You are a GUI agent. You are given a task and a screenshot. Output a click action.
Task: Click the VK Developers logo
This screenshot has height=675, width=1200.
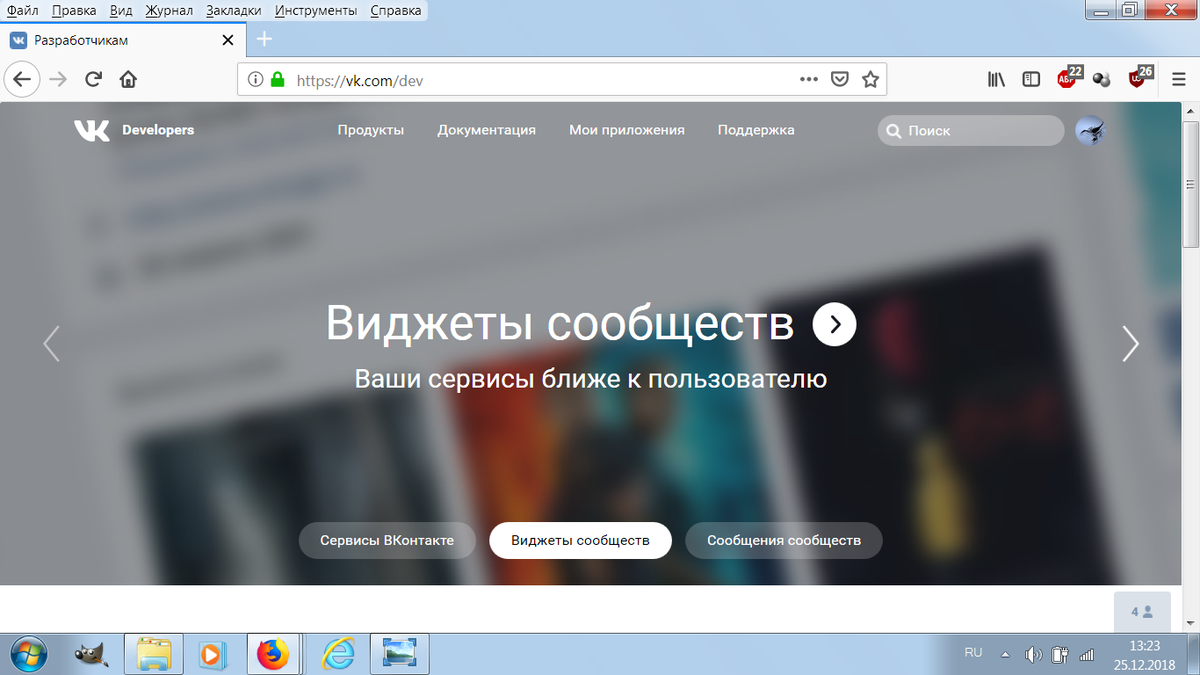(134, 130)
